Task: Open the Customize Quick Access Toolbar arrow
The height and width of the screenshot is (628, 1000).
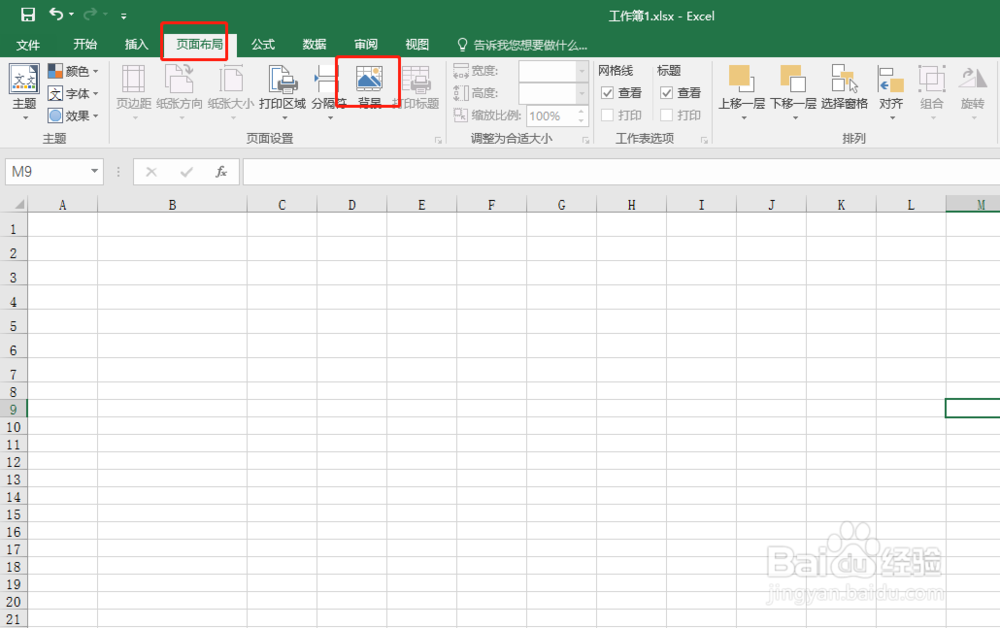Action: pos(124,16)
